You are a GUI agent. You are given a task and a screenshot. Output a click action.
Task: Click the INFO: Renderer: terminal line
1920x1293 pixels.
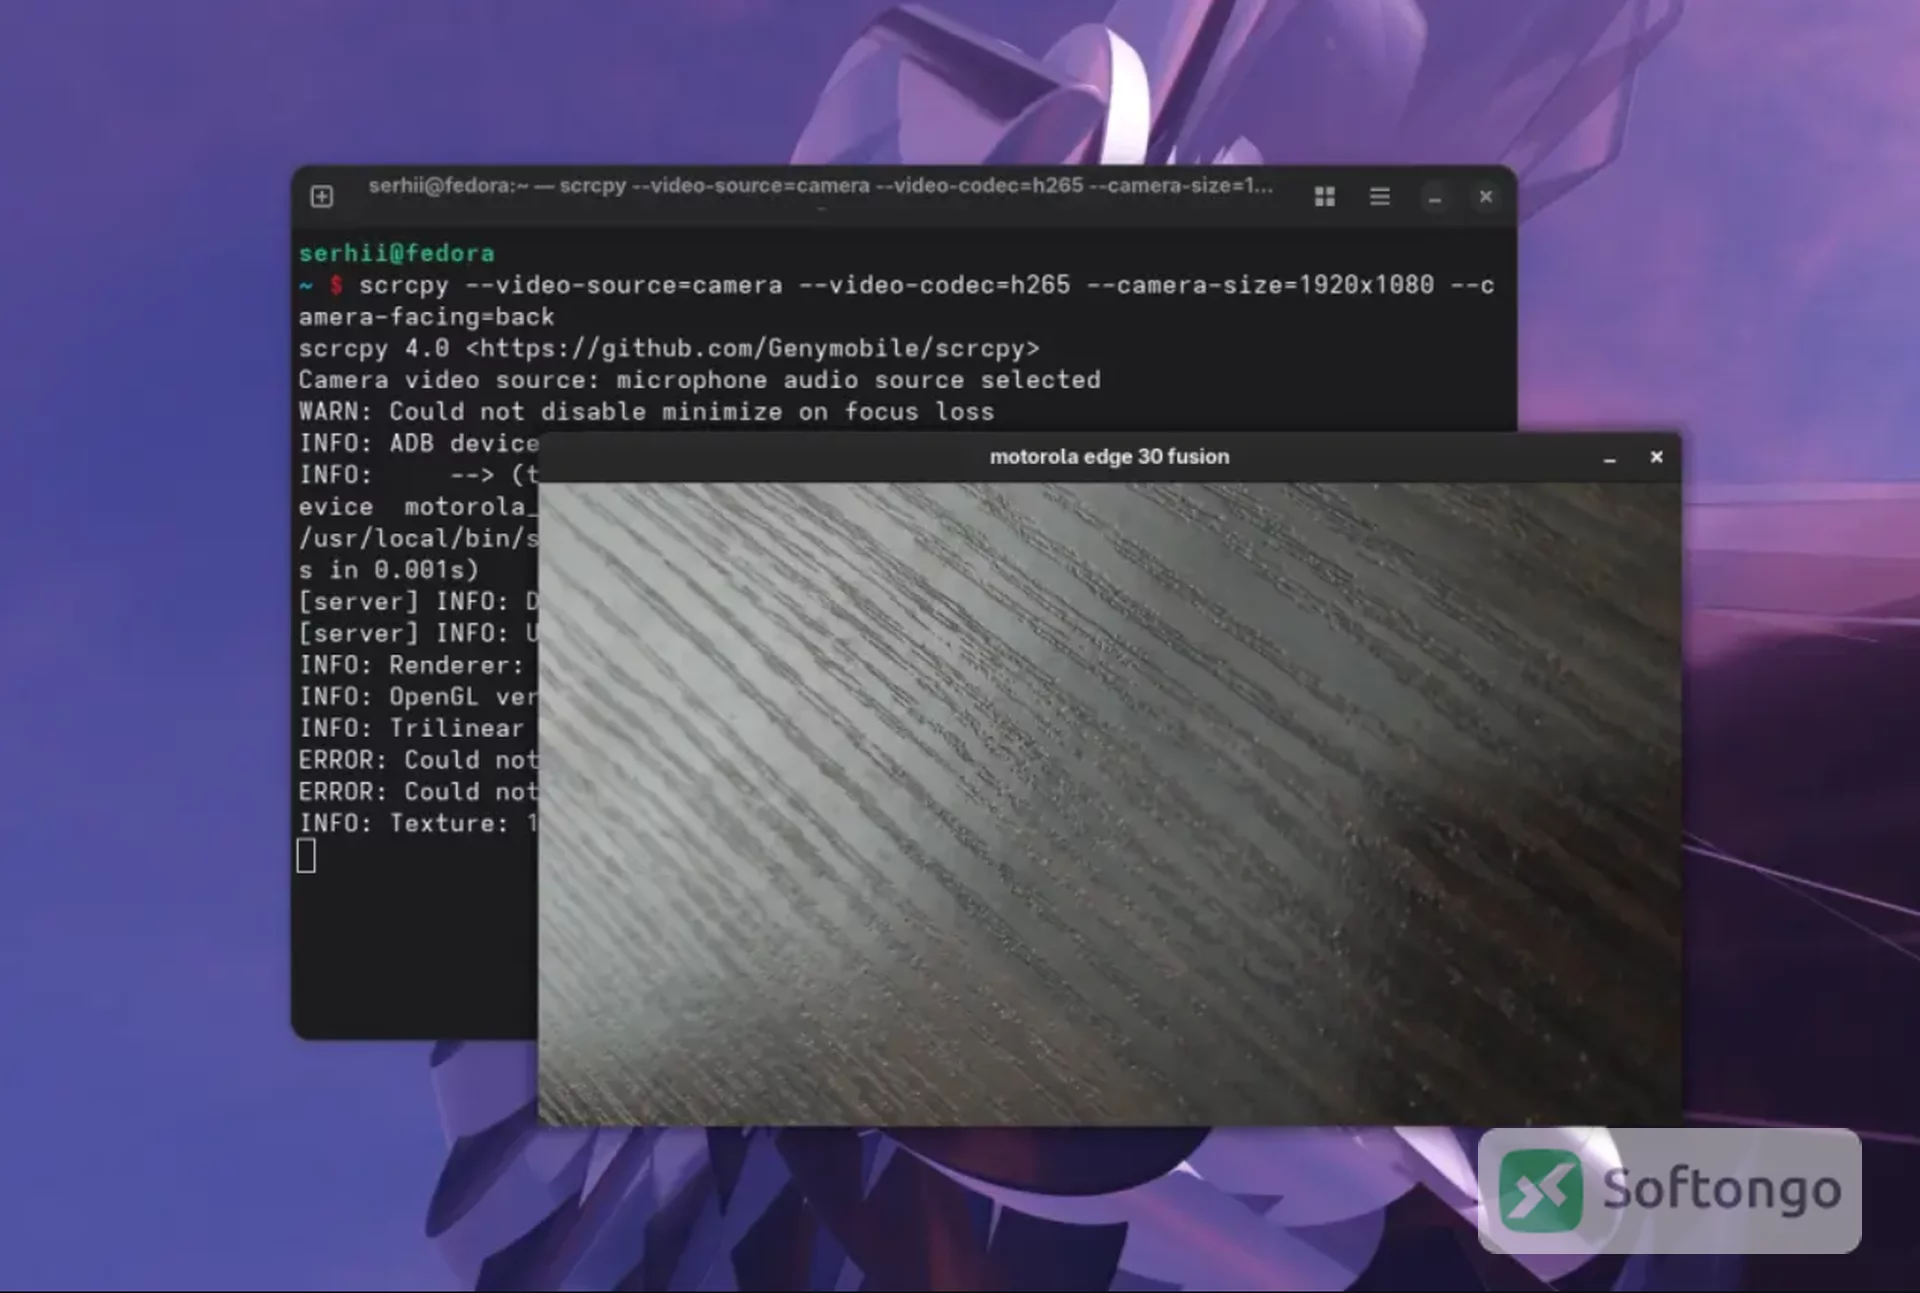point(411,665)
